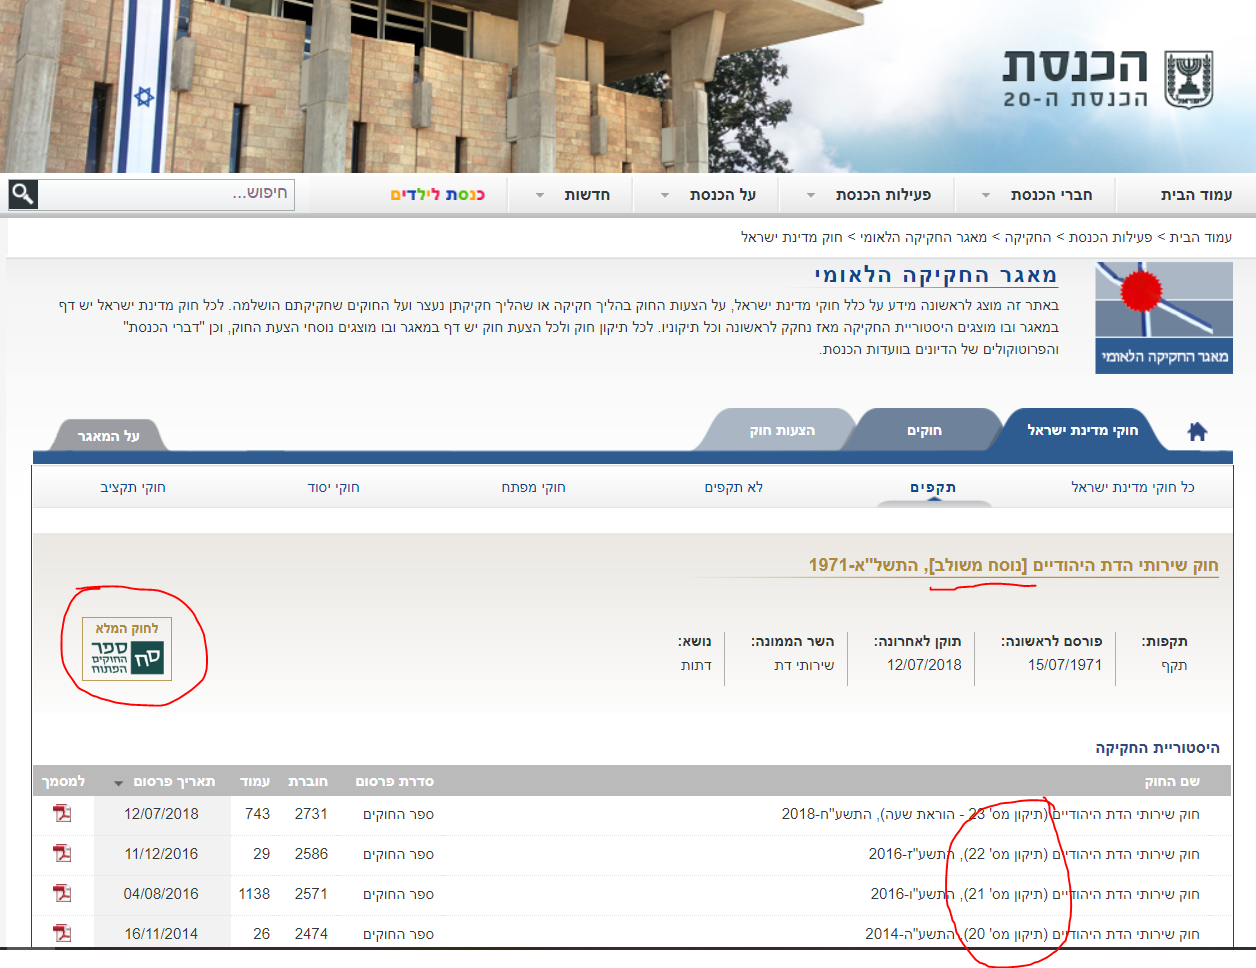Open the PDF for amendment 23 row

pos(62,813)
